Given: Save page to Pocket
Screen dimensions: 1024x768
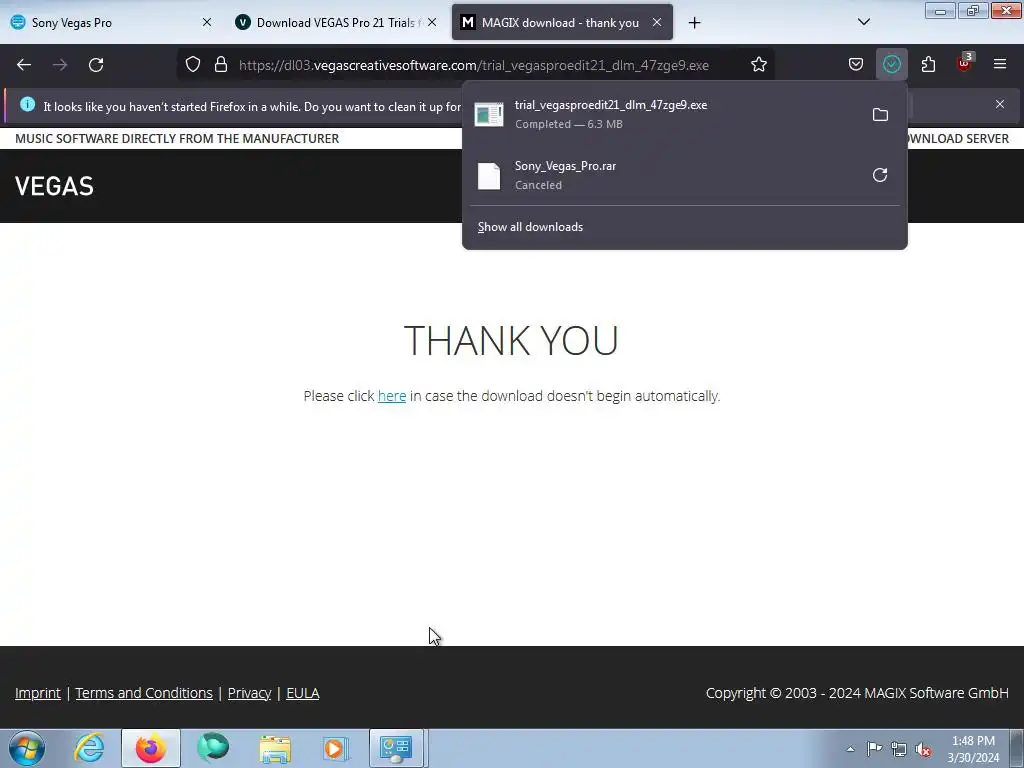Looking at the screenshot, I should pyautogui.click(x=856, y=65).
